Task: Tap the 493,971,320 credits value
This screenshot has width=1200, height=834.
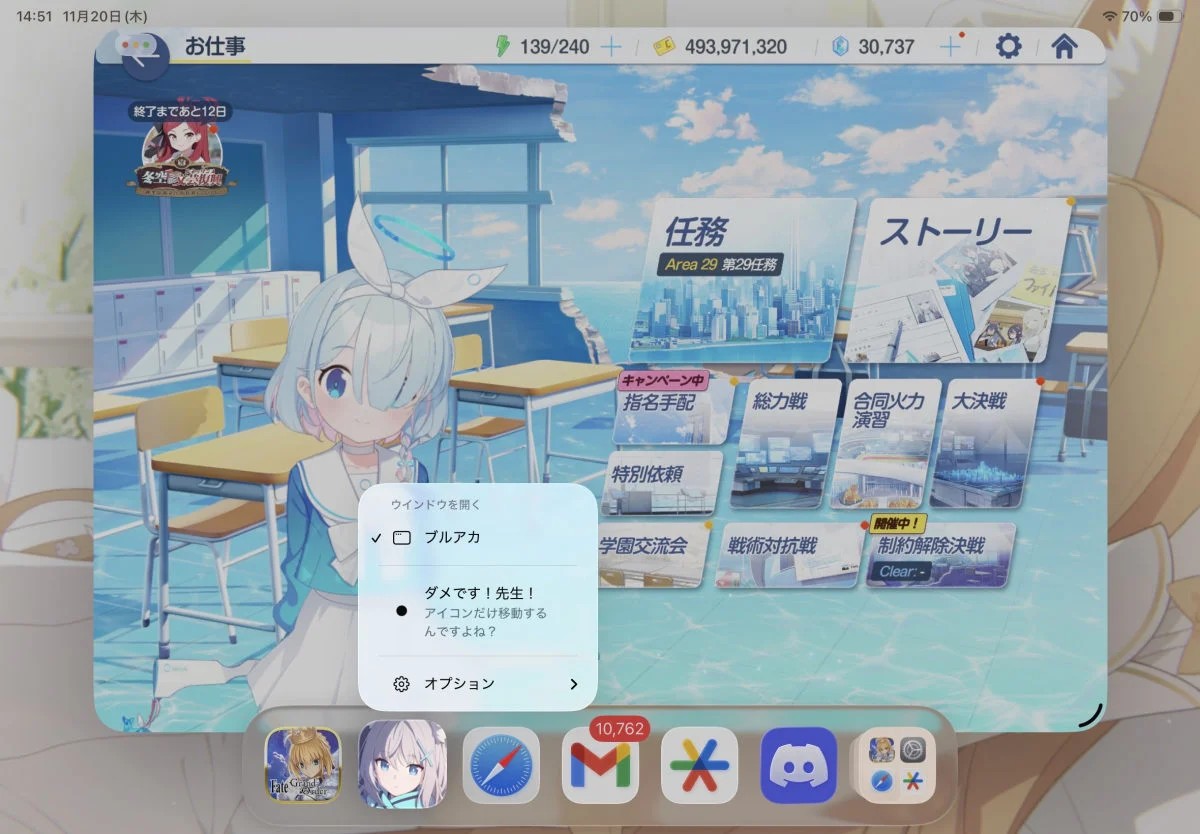Action: pos(735,46)
